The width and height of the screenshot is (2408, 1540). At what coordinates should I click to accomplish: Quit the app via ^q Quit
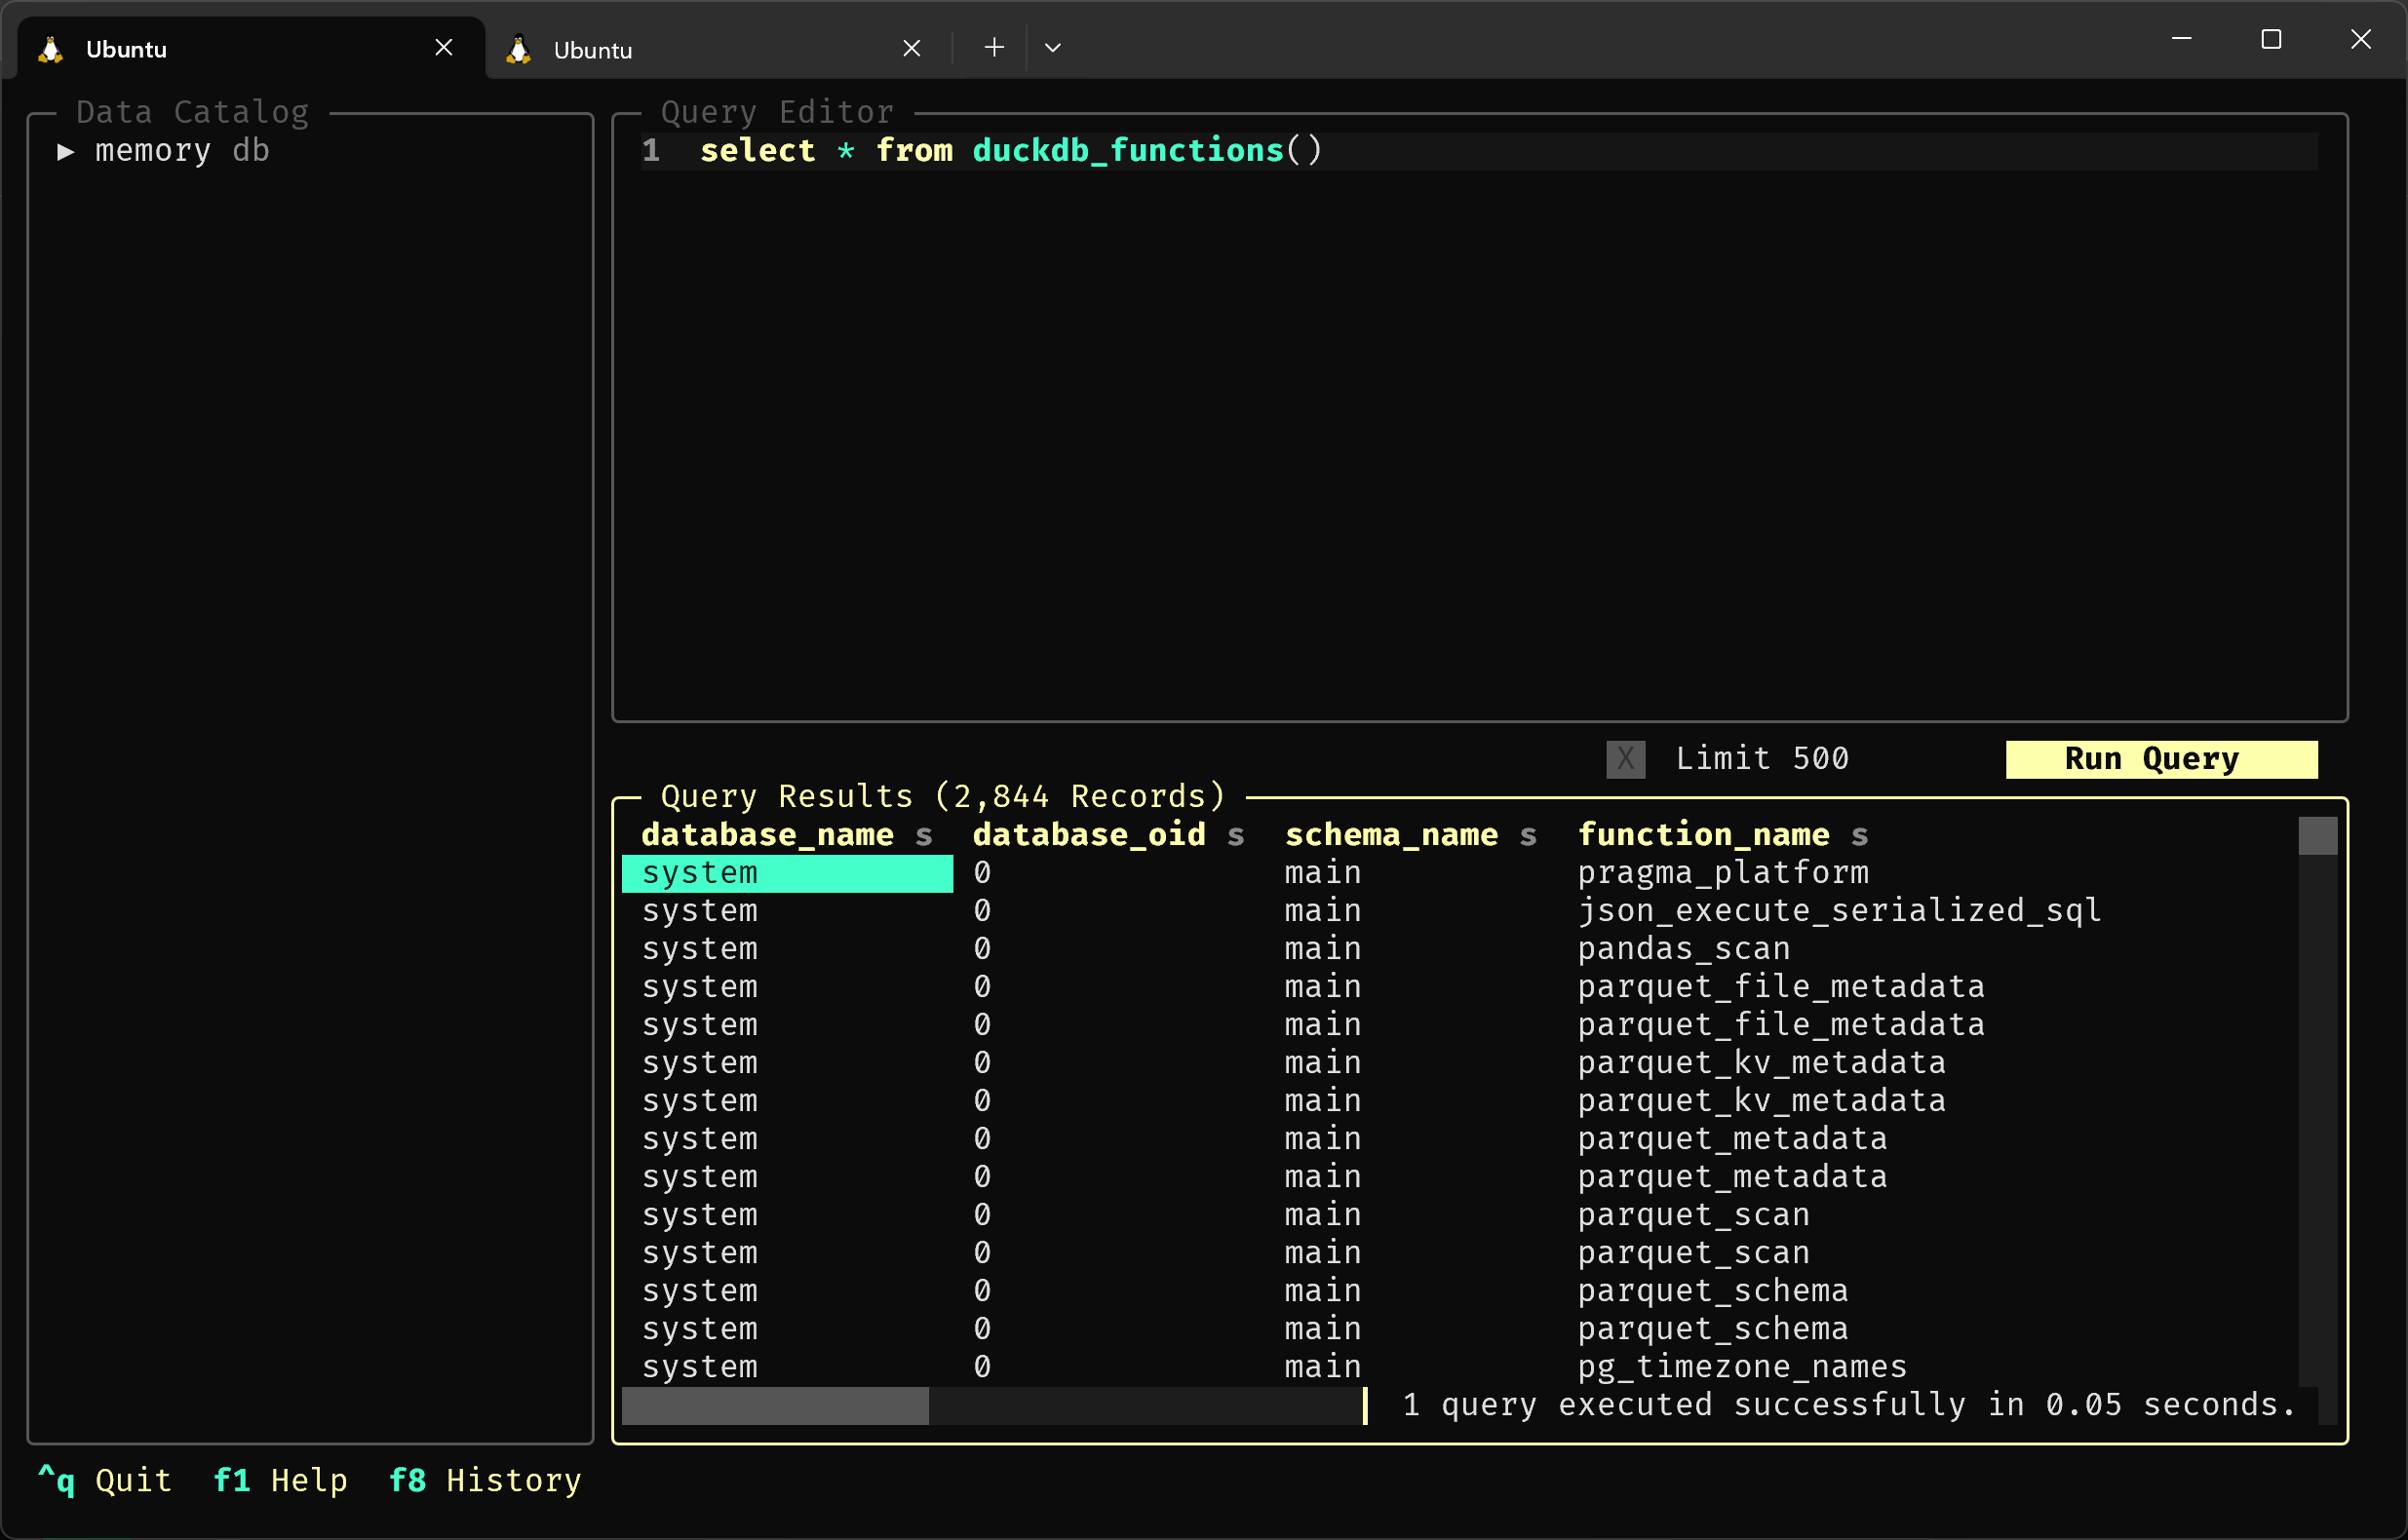click(106, 1481)
